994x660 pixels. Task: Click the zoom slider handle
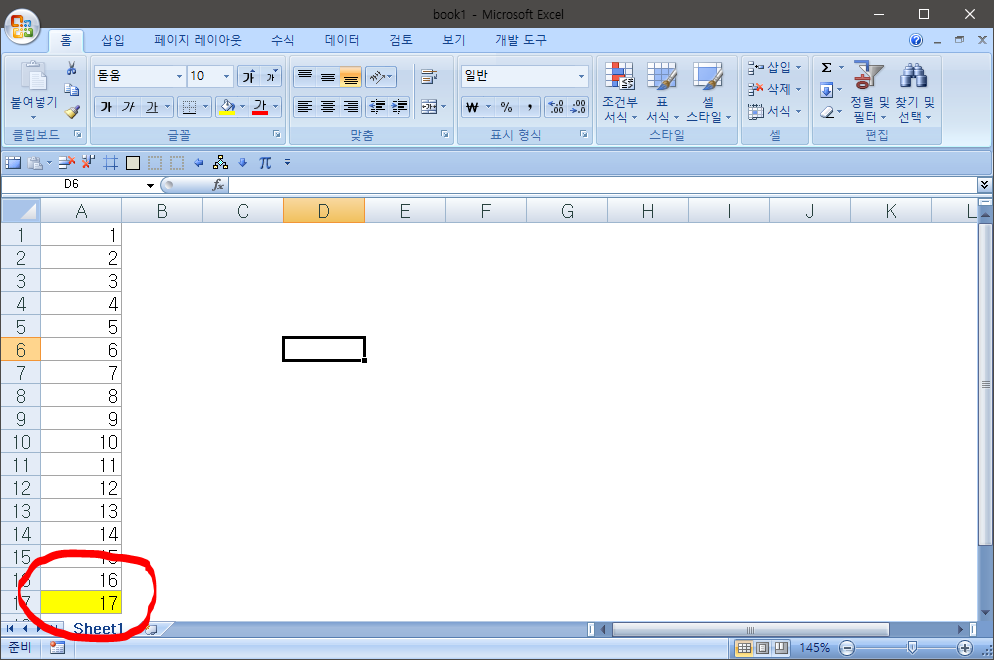coord(912,647)
